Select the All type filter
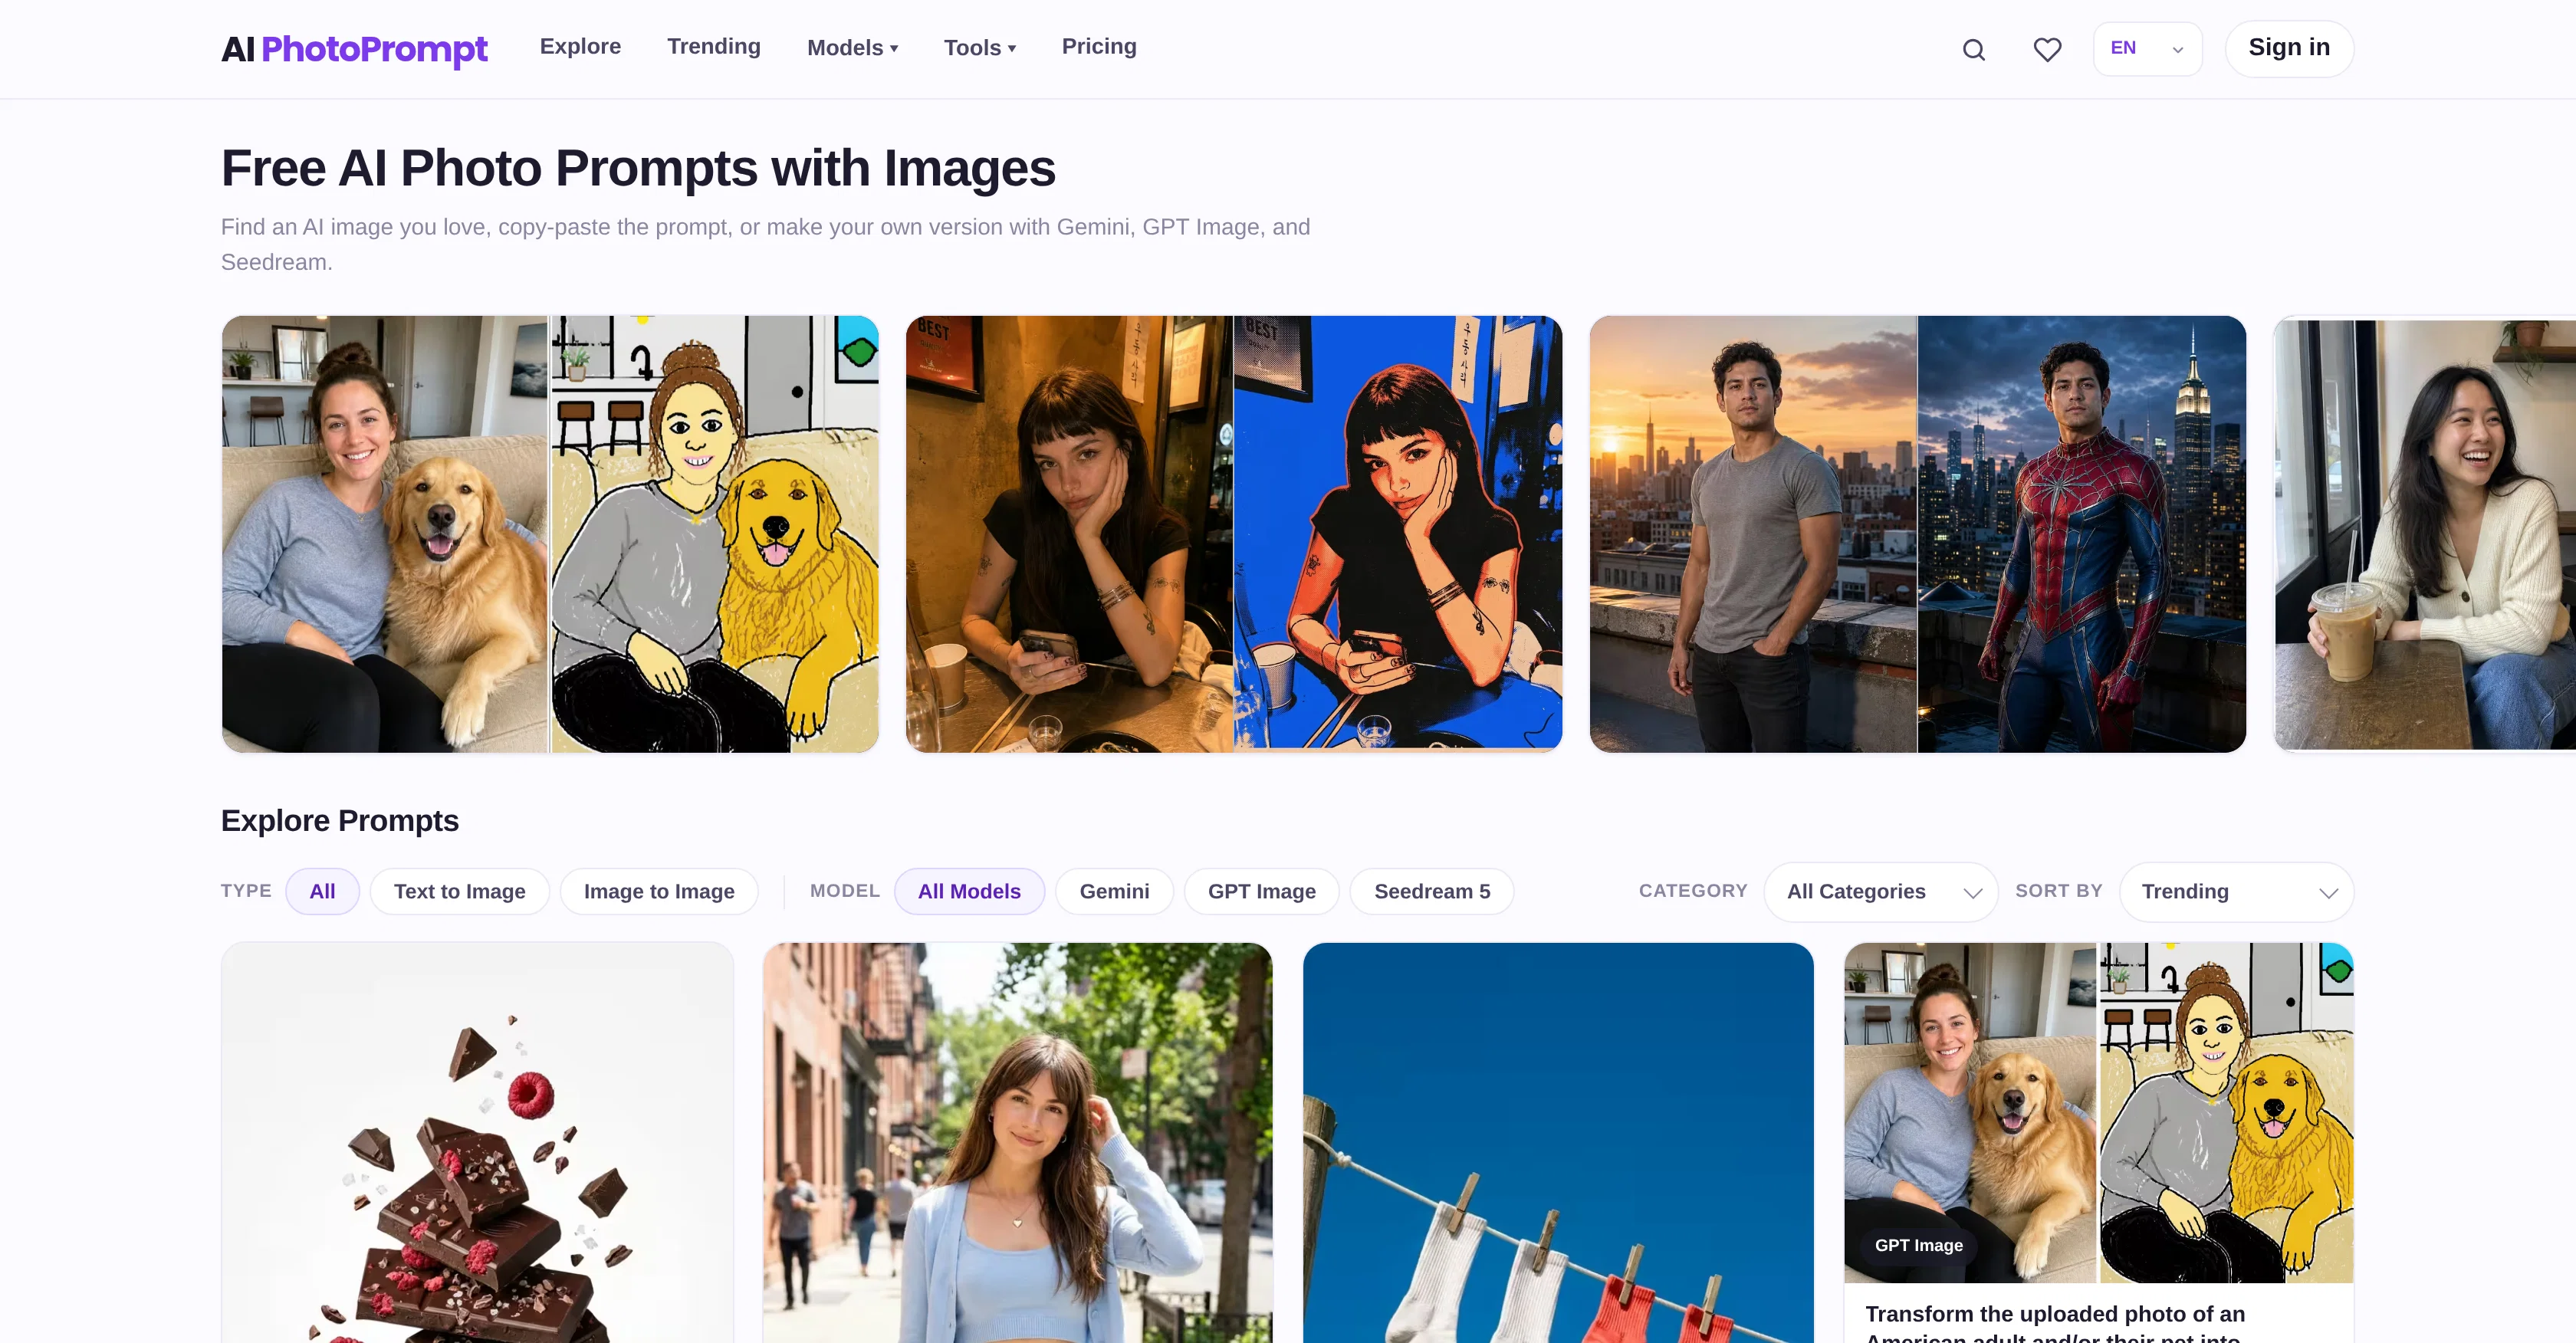 point(322,891)
